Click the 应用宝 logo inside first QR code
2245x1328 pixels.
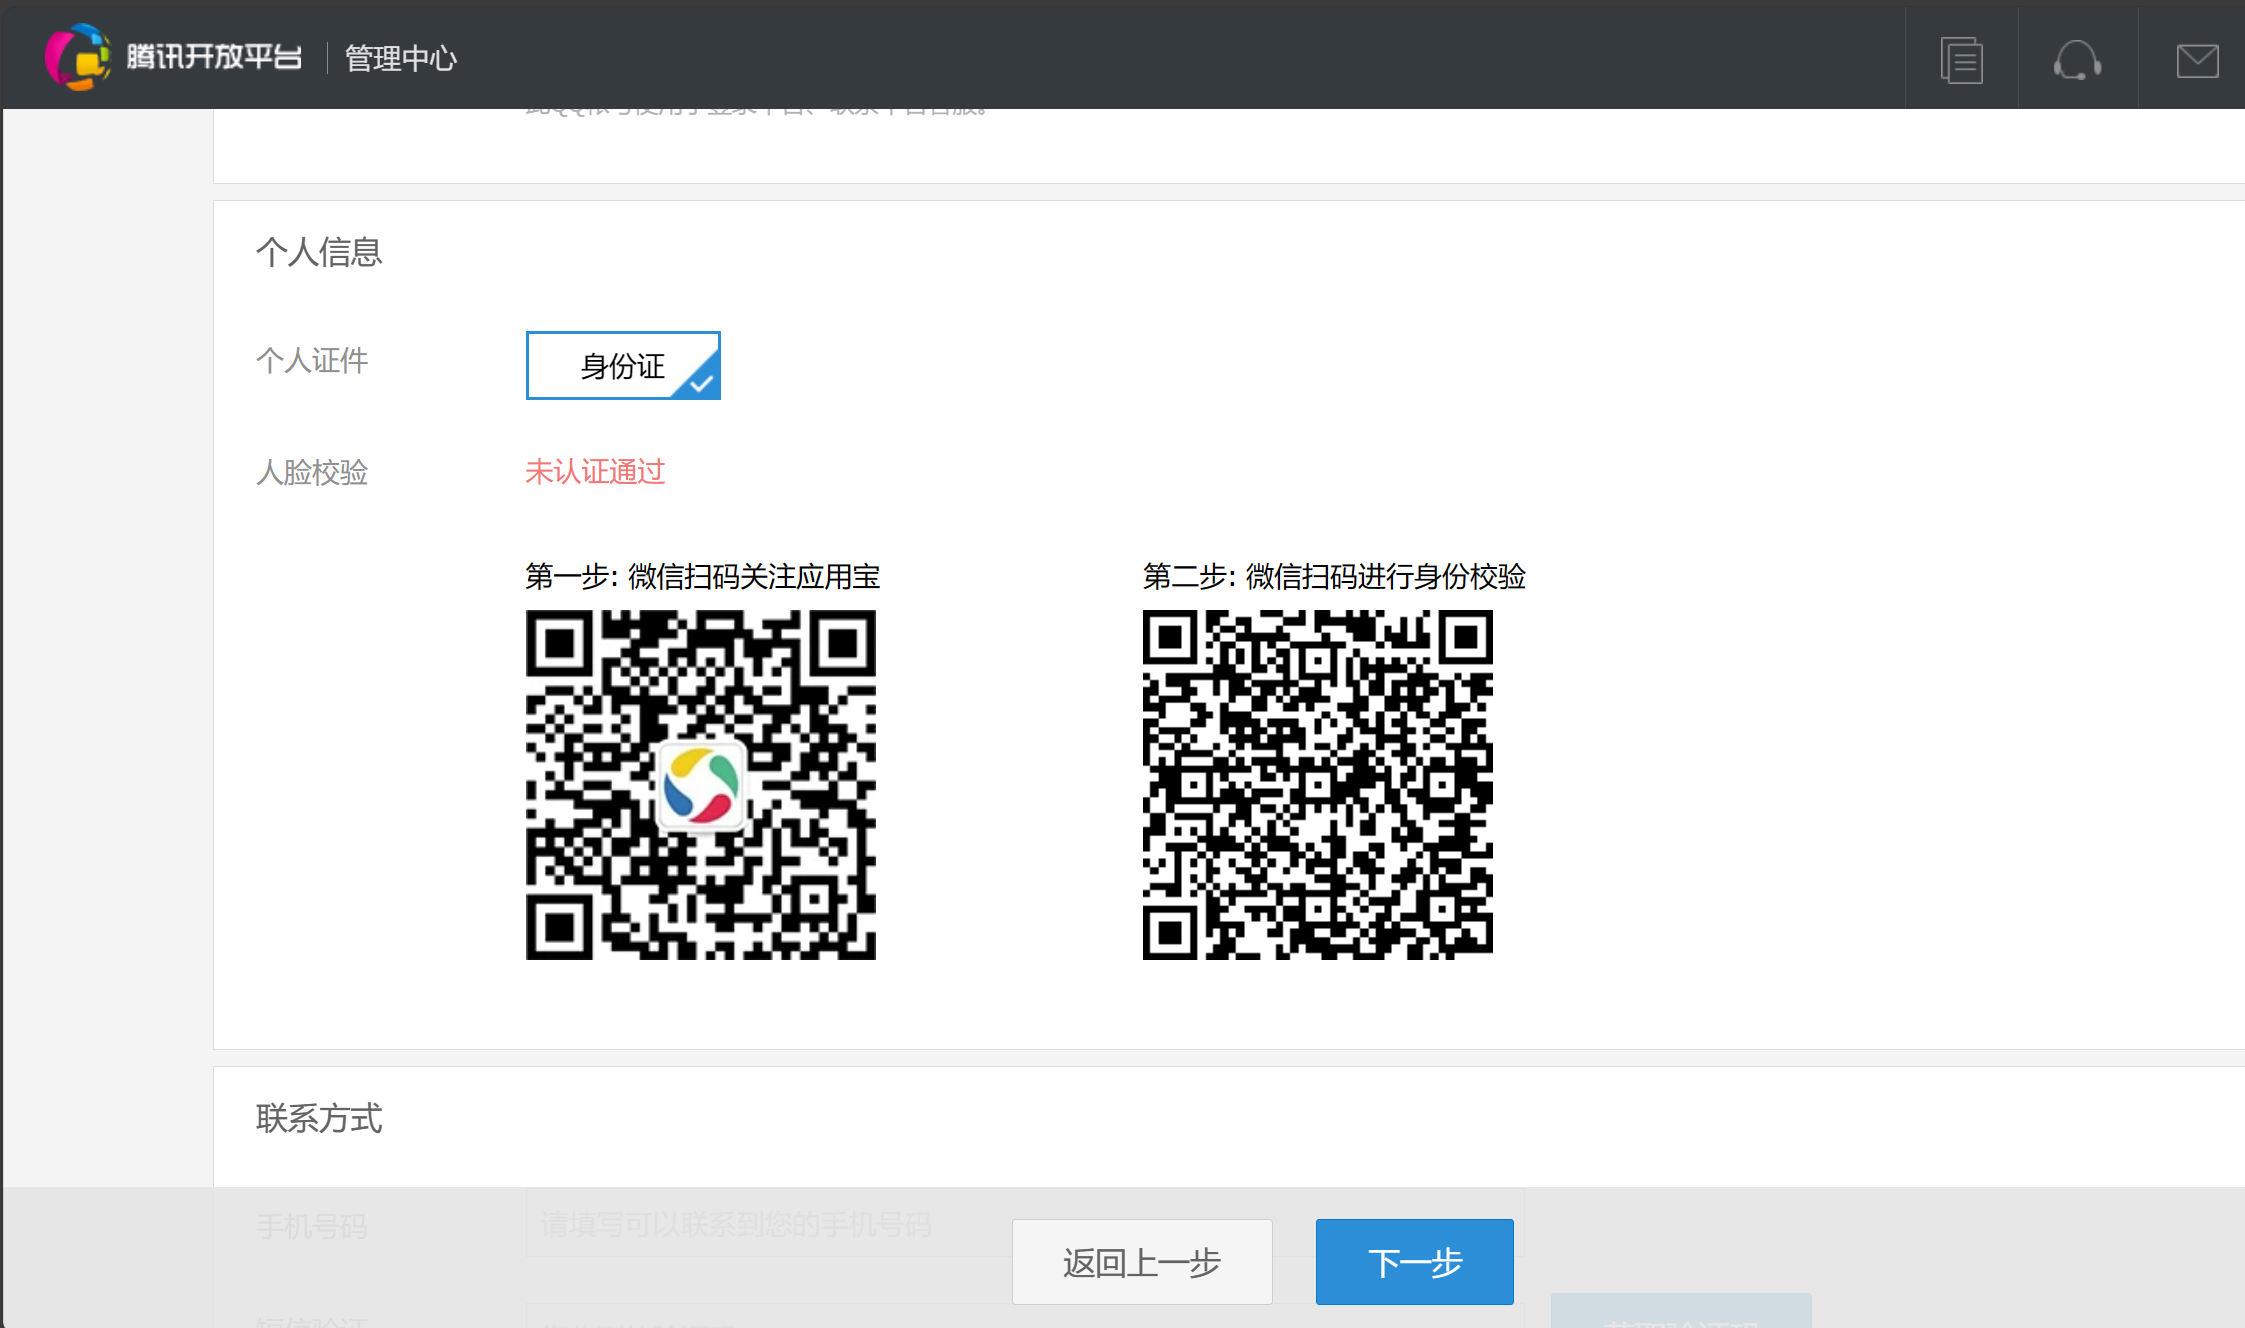tap(701, 786)
